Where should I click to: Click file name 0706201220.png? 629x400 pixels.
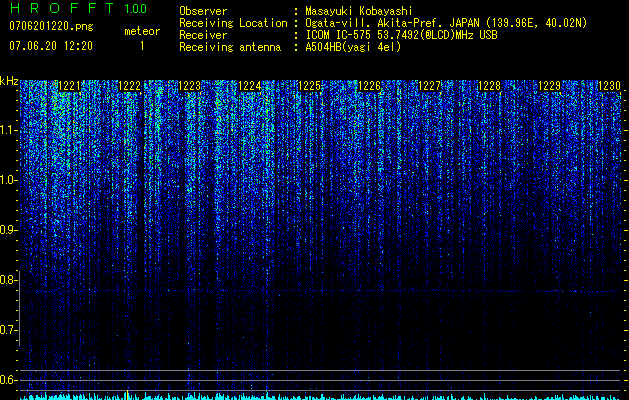(x=51, y=27)
